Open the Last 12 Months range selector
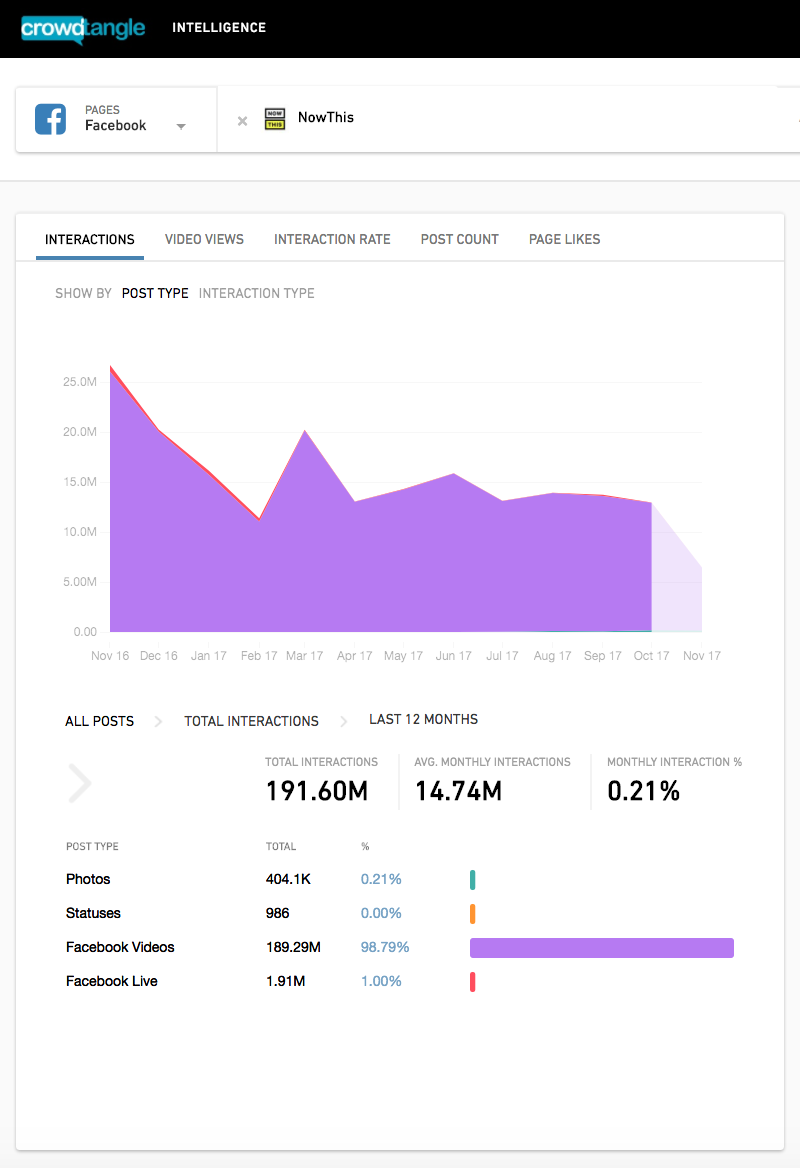Screen dimensions: 800x1168 [423, 720]
